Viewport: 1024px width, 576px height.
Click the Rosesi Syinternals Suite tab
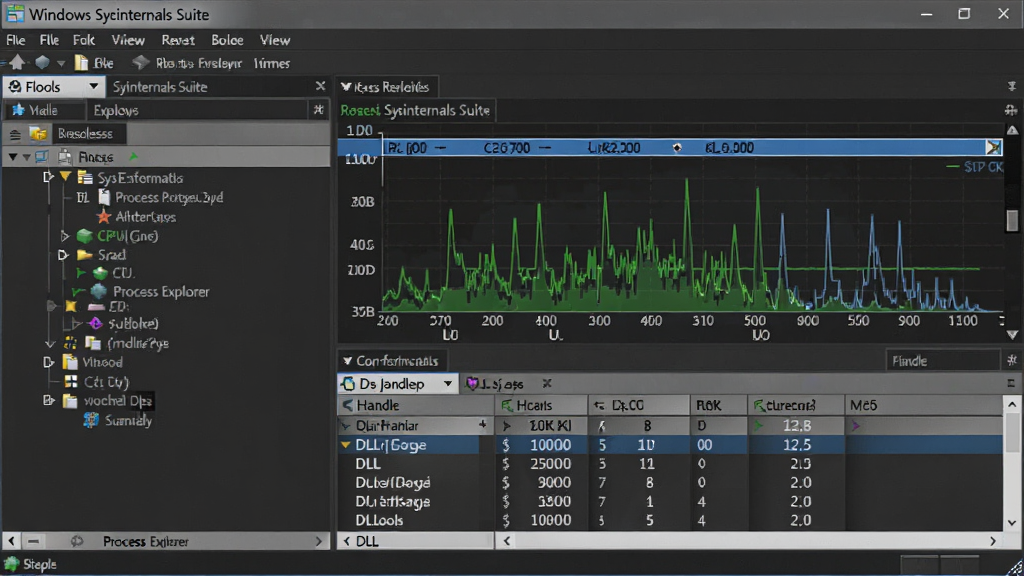(415, 110)
